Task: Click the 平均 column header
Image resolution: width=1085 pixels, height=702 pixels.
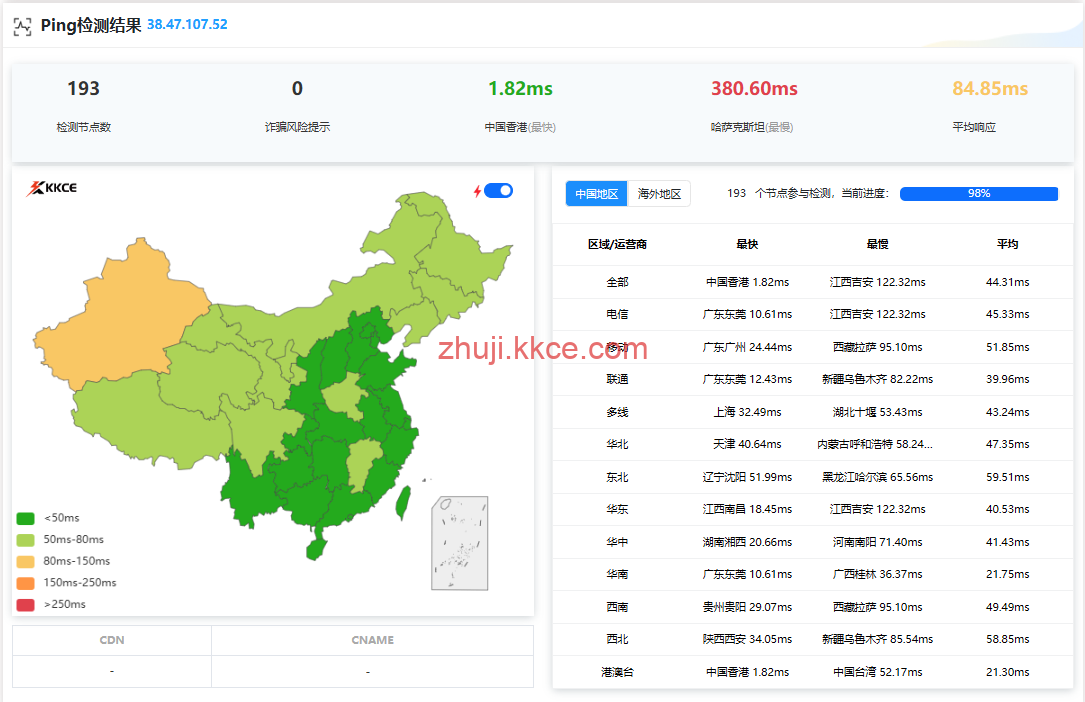Action: coord(1007,244)
